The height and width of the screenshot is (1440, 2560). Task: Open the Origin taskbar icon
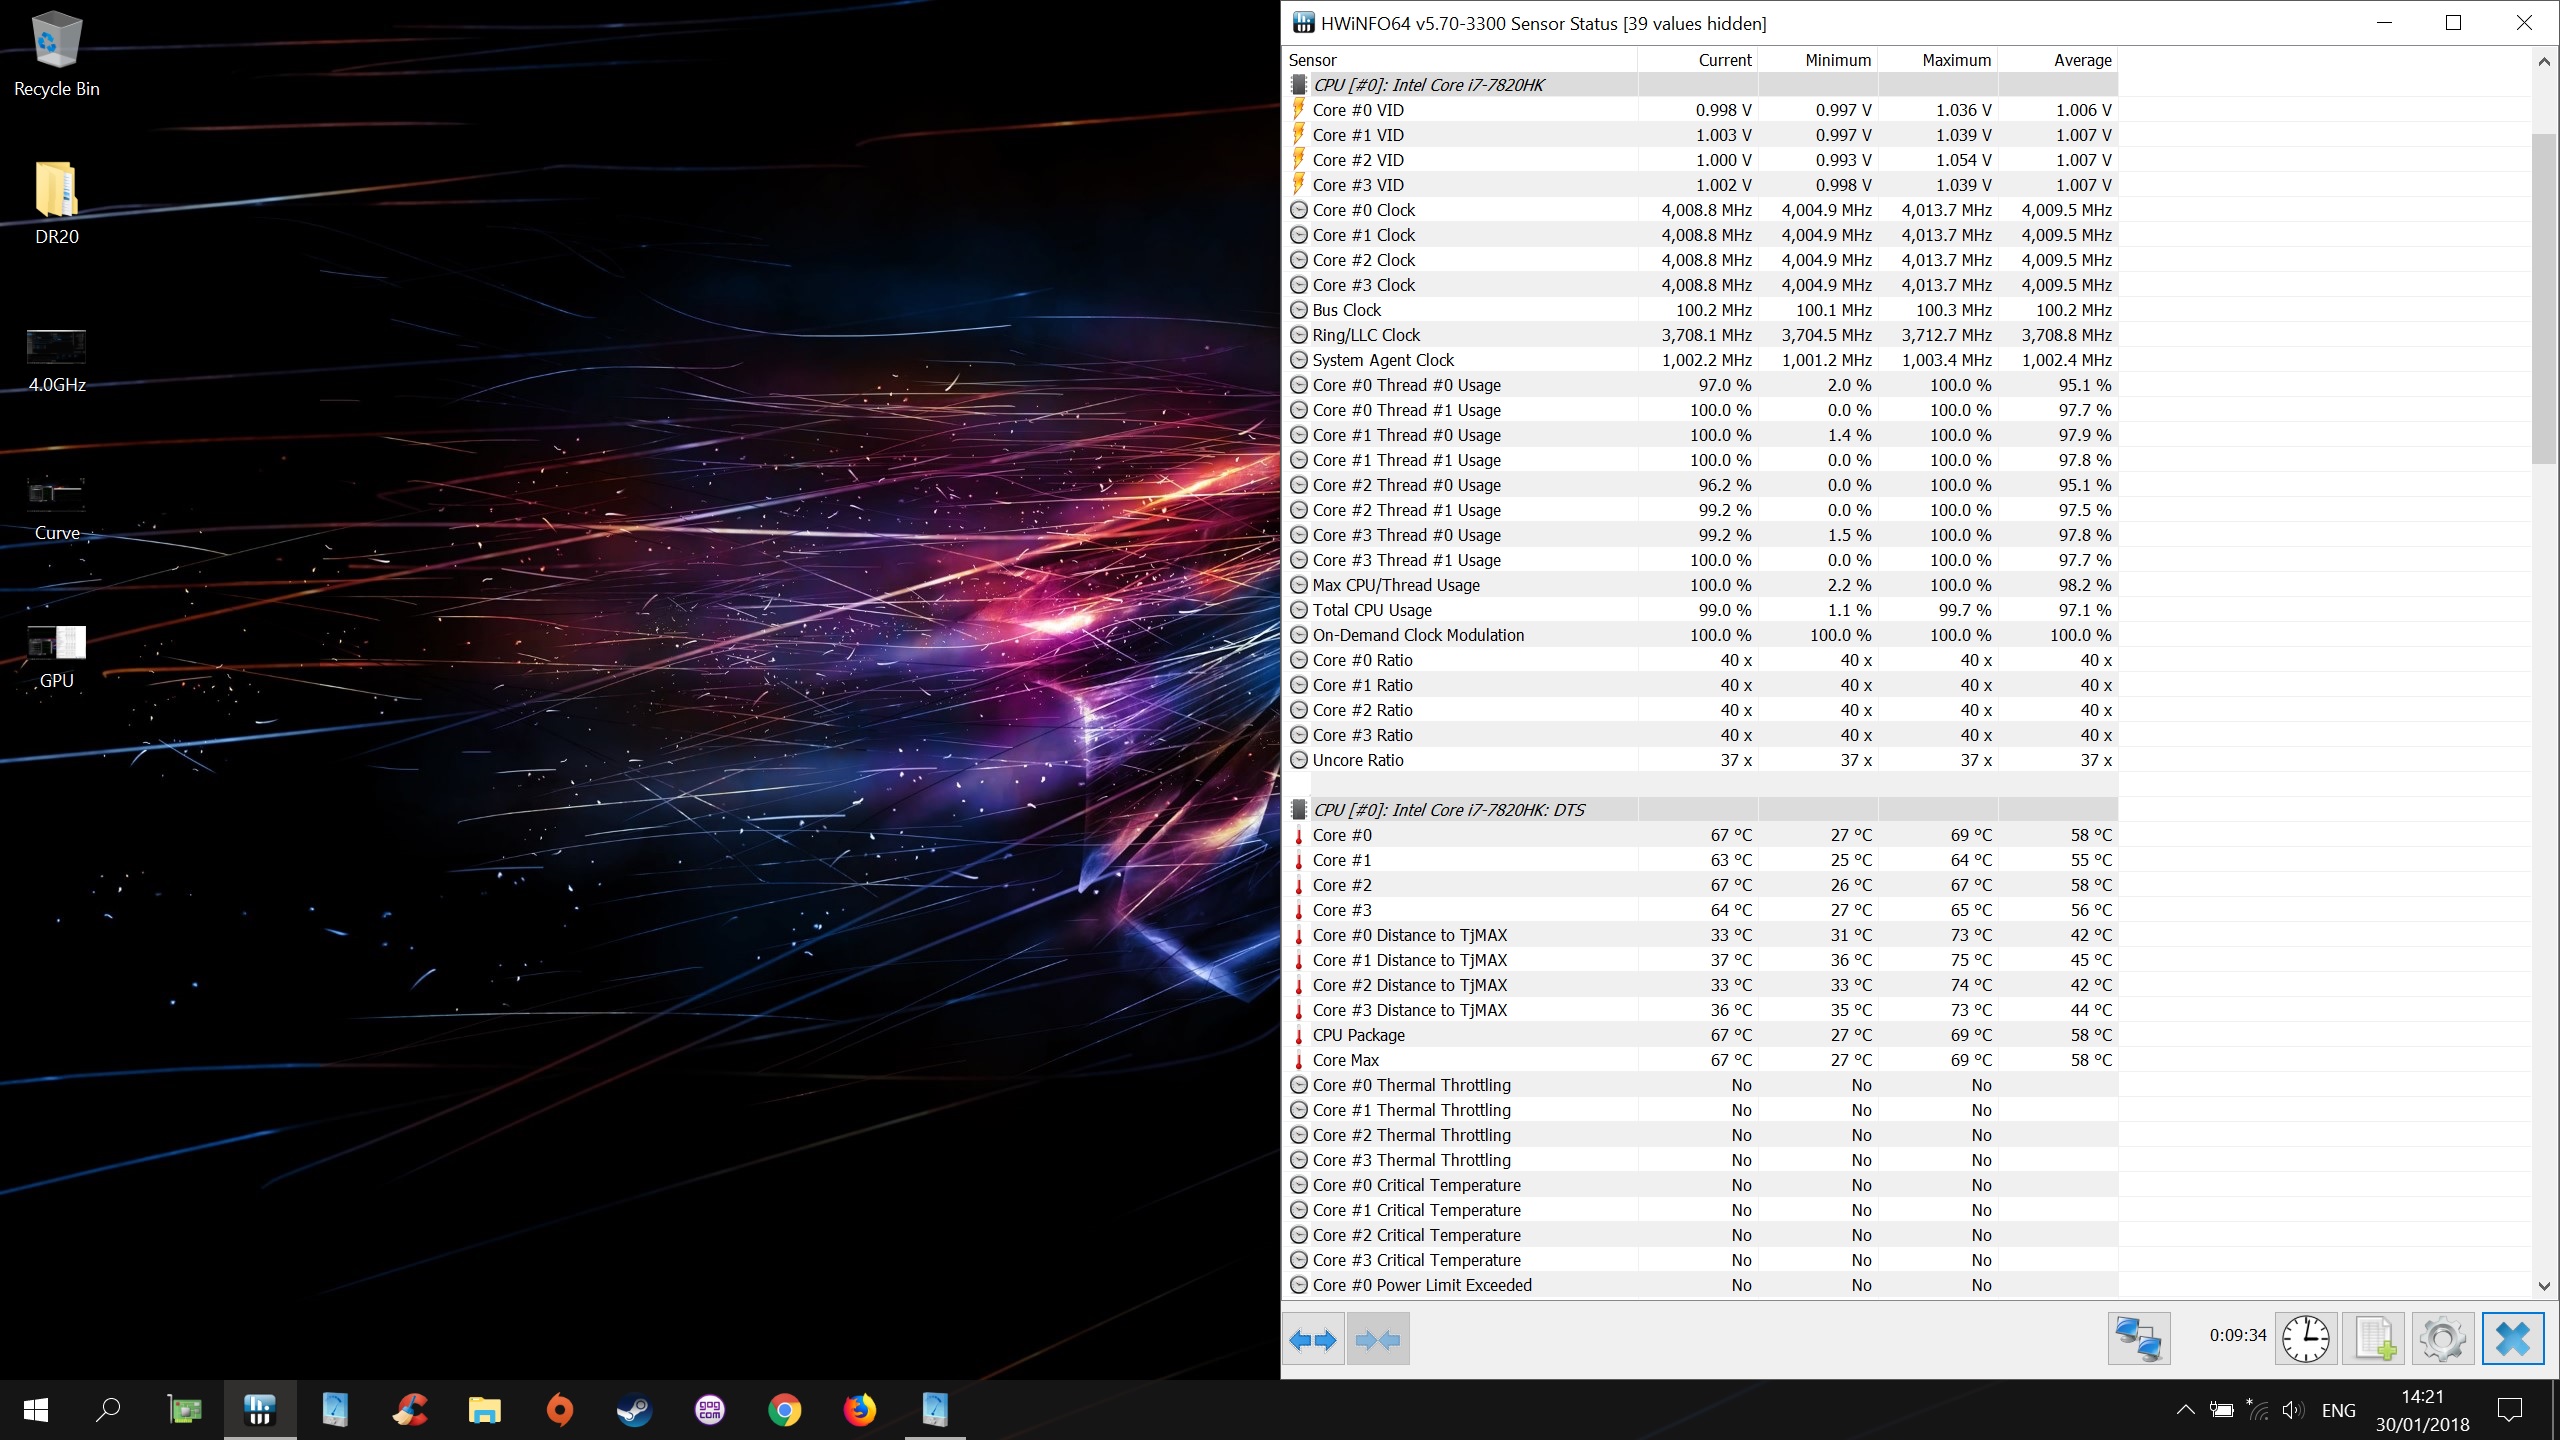coord(560,1410)
